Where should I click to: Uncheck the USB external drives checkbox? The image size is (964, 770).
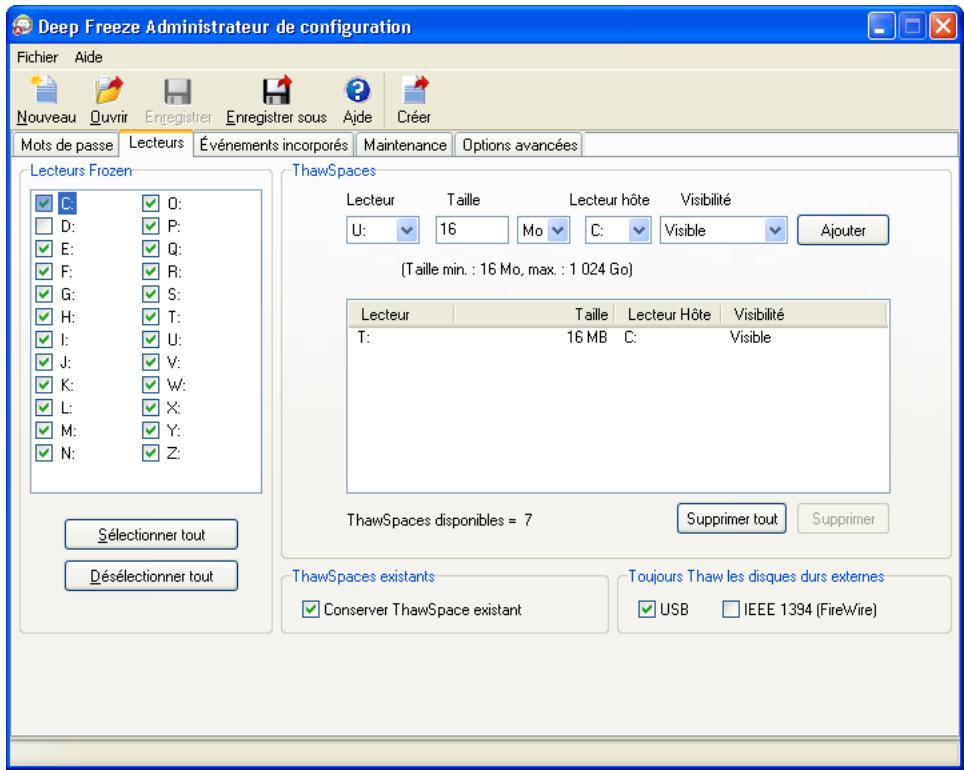coord(647,609)
